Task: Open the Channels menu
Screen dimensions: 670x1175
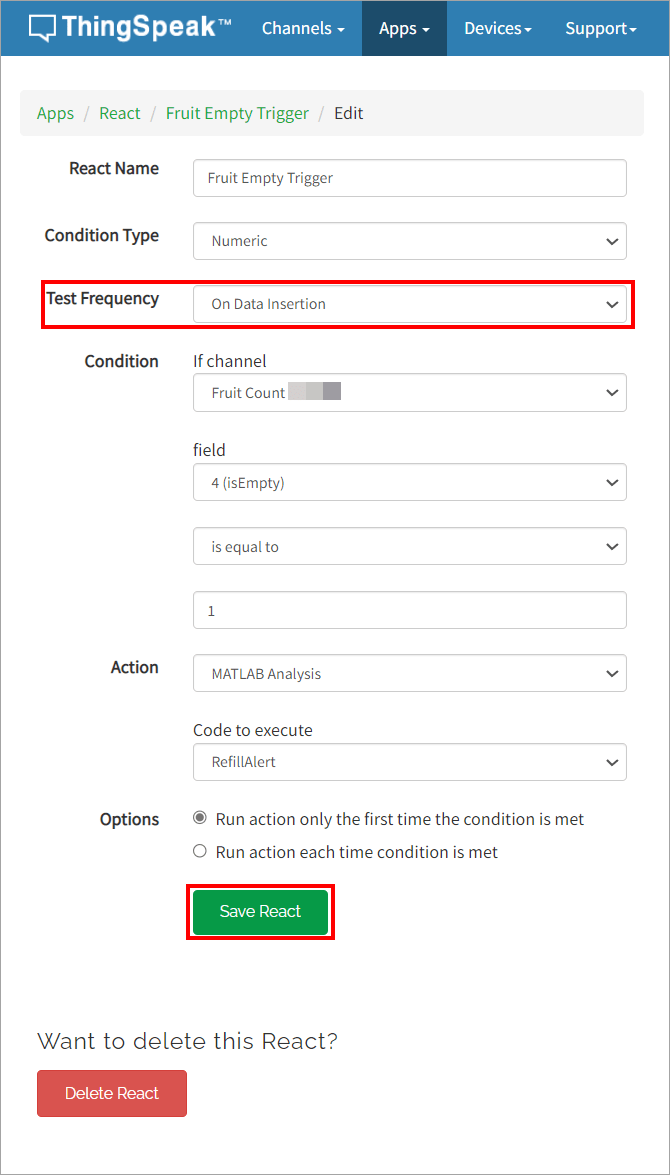Action: pos(302,28)
